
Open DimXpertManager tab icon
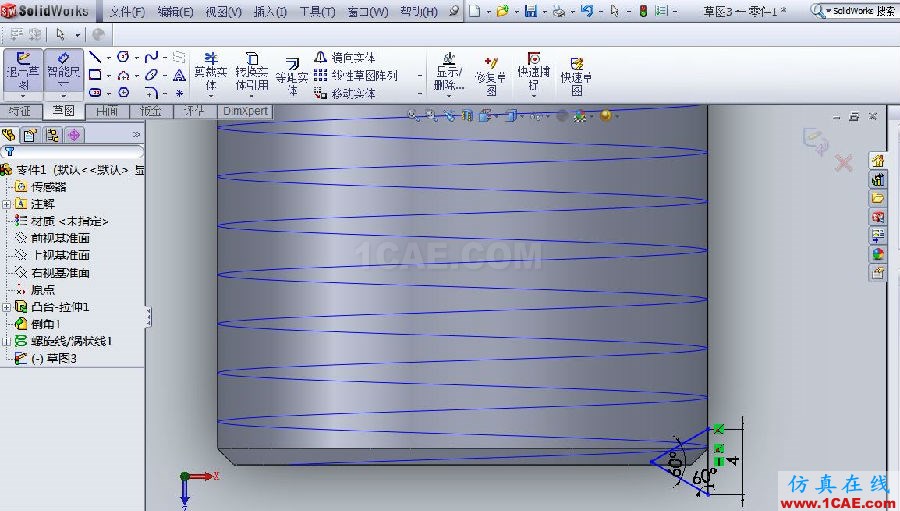74,135
